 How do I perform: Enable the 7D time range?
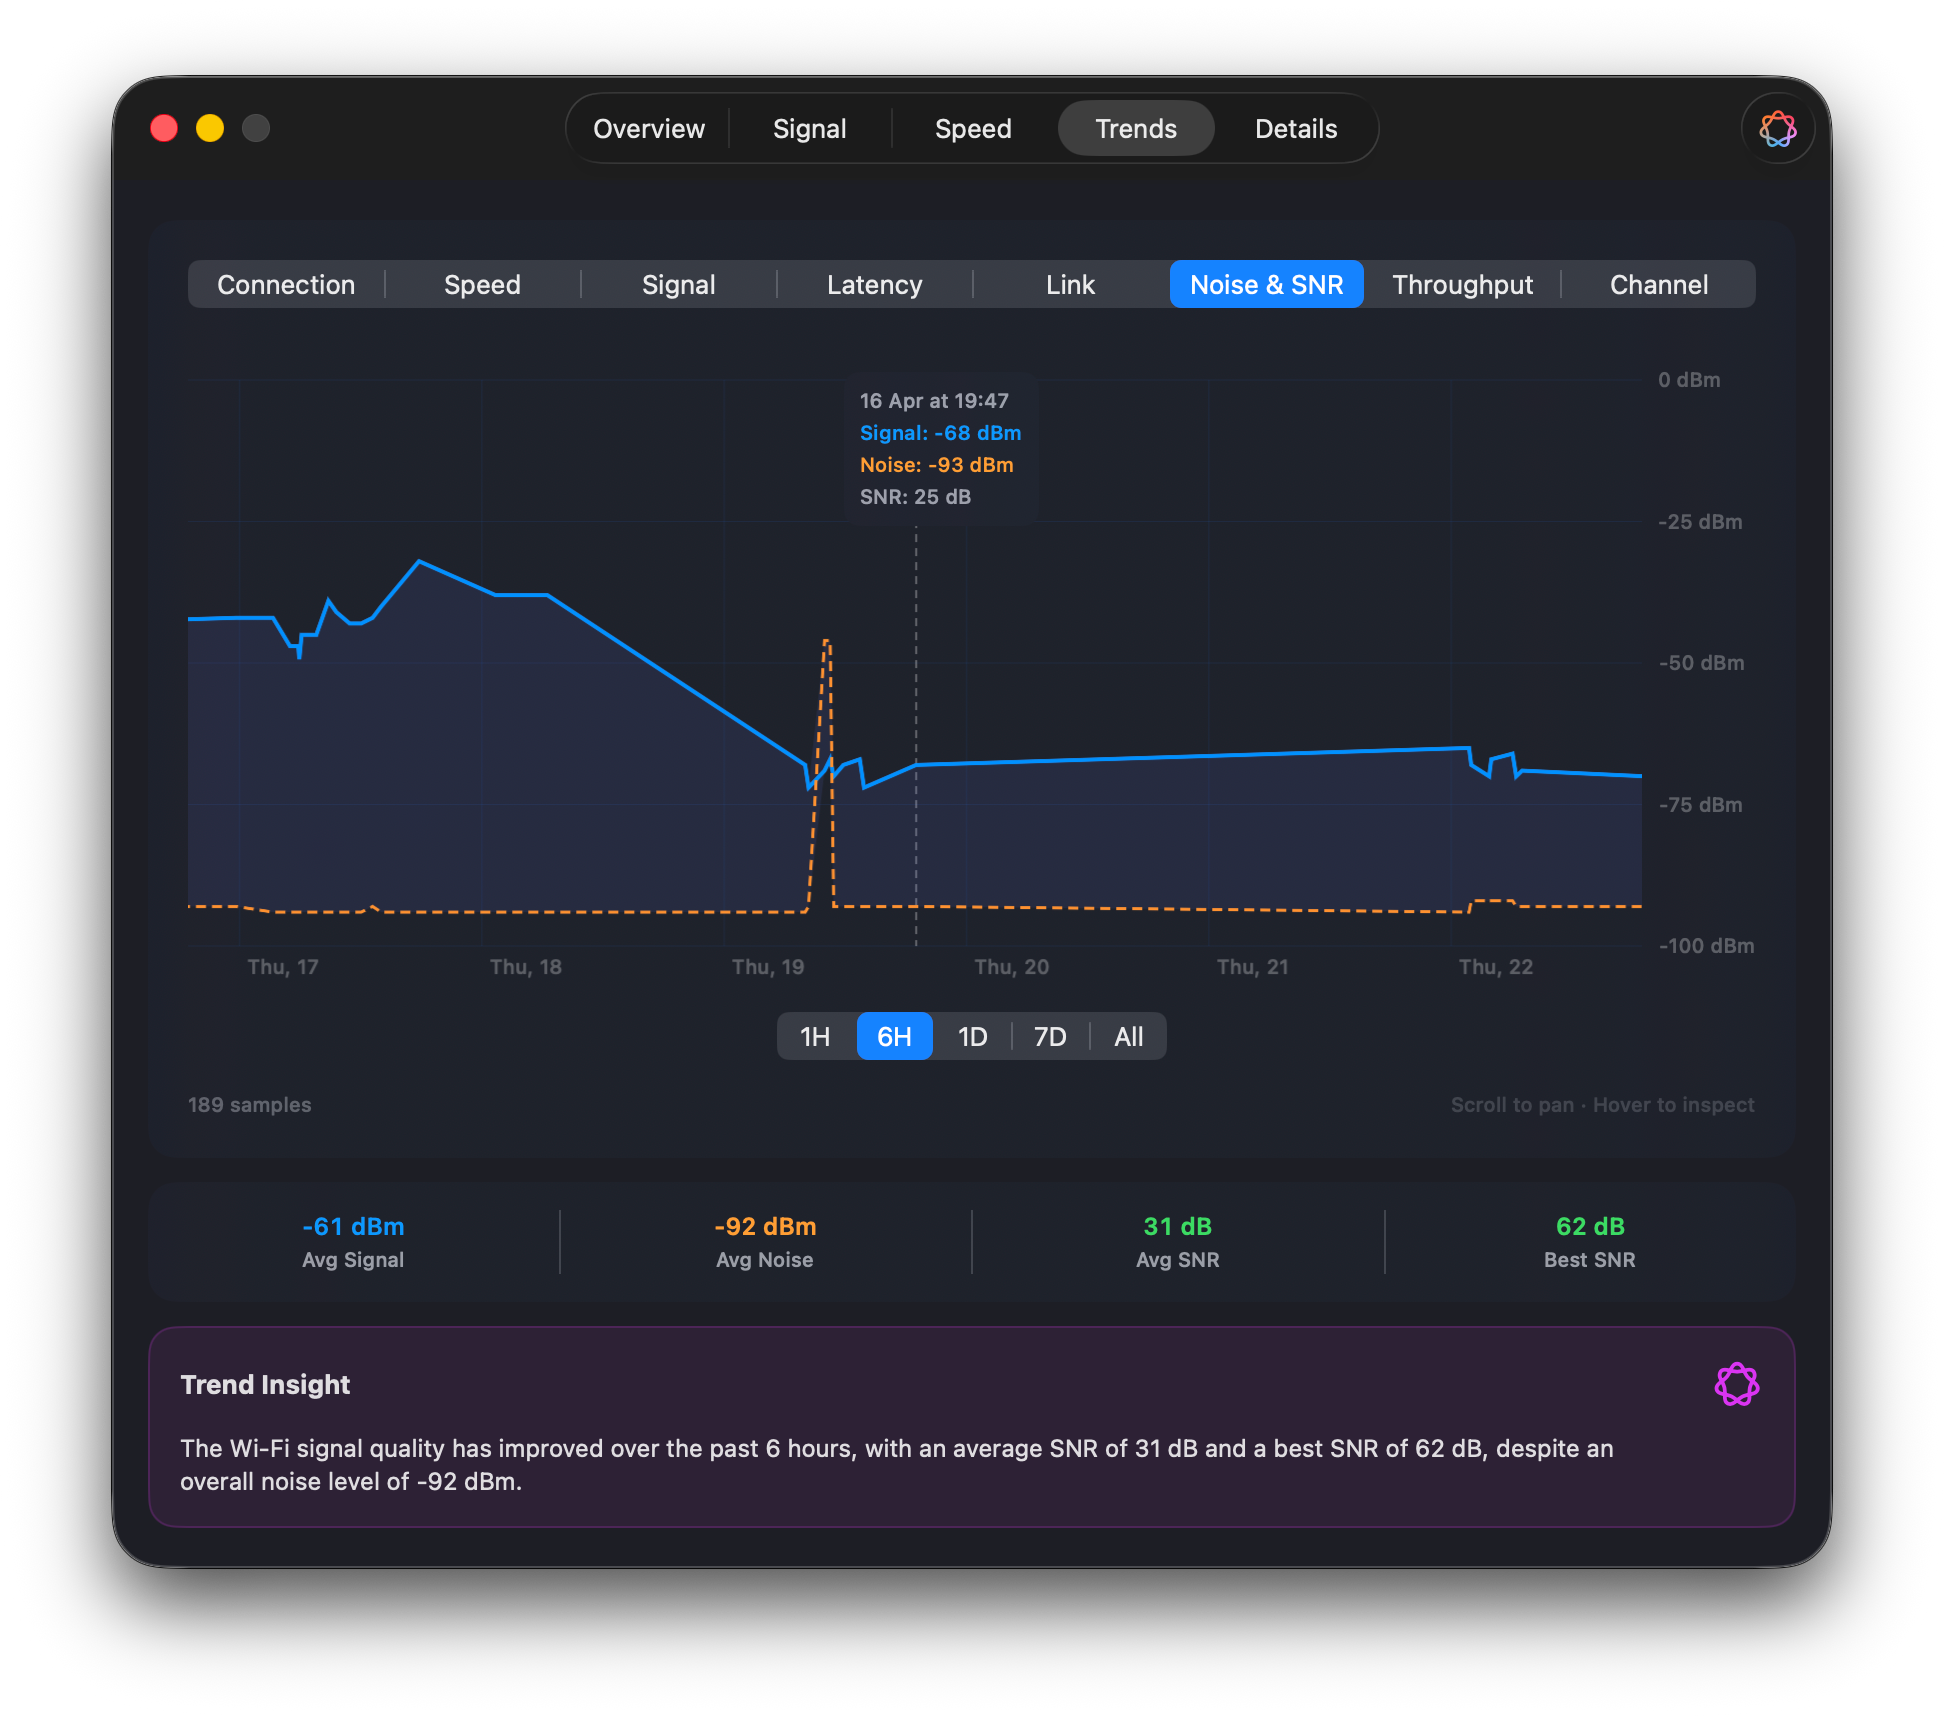[x=1049, y=1036]
